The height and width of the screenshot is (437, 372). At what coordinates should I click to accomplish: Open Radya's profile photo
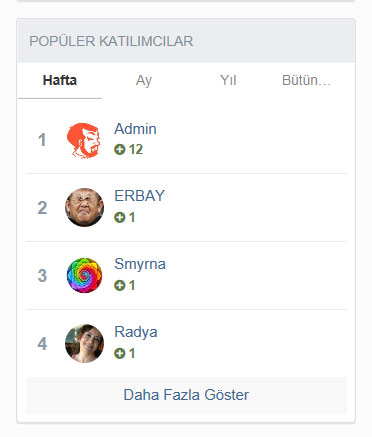pos(84,343)
